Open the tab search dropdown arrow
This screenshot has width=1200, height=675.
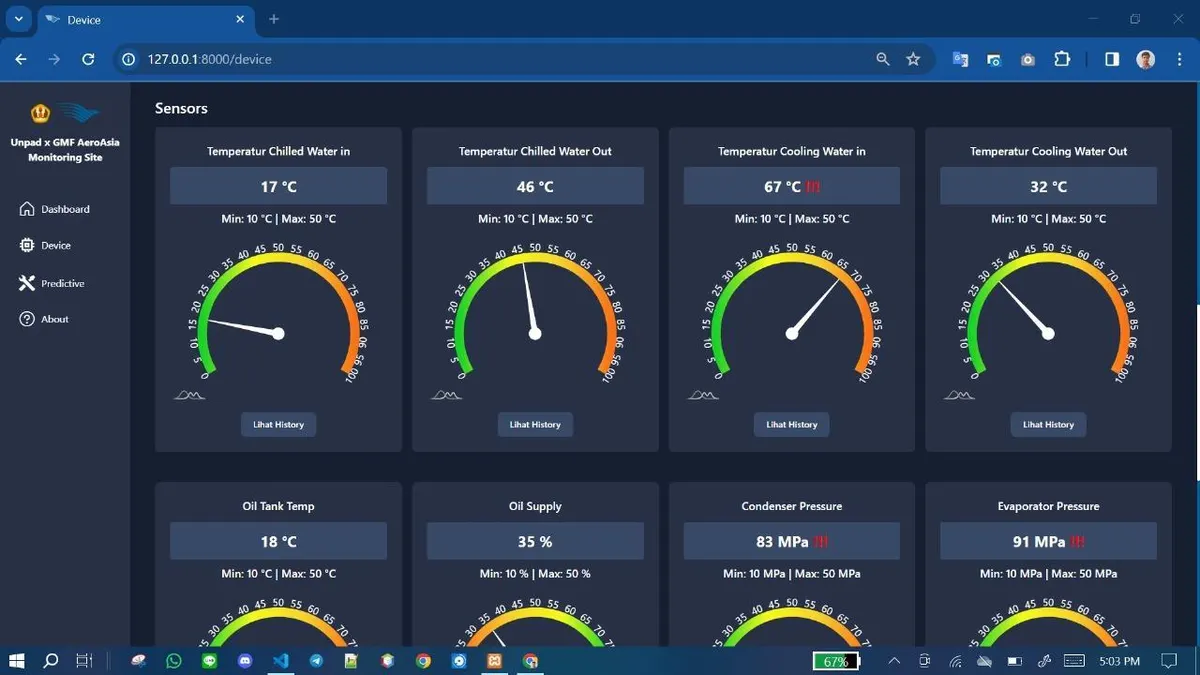pyautogui.click(x=18, y=19)
